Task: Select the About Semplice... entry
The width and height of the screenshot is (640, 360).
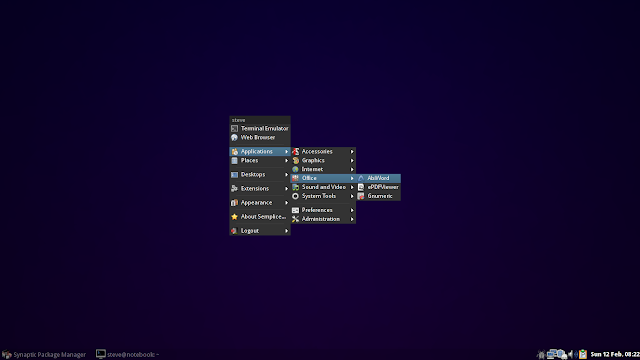Action: tap(260, 217)
